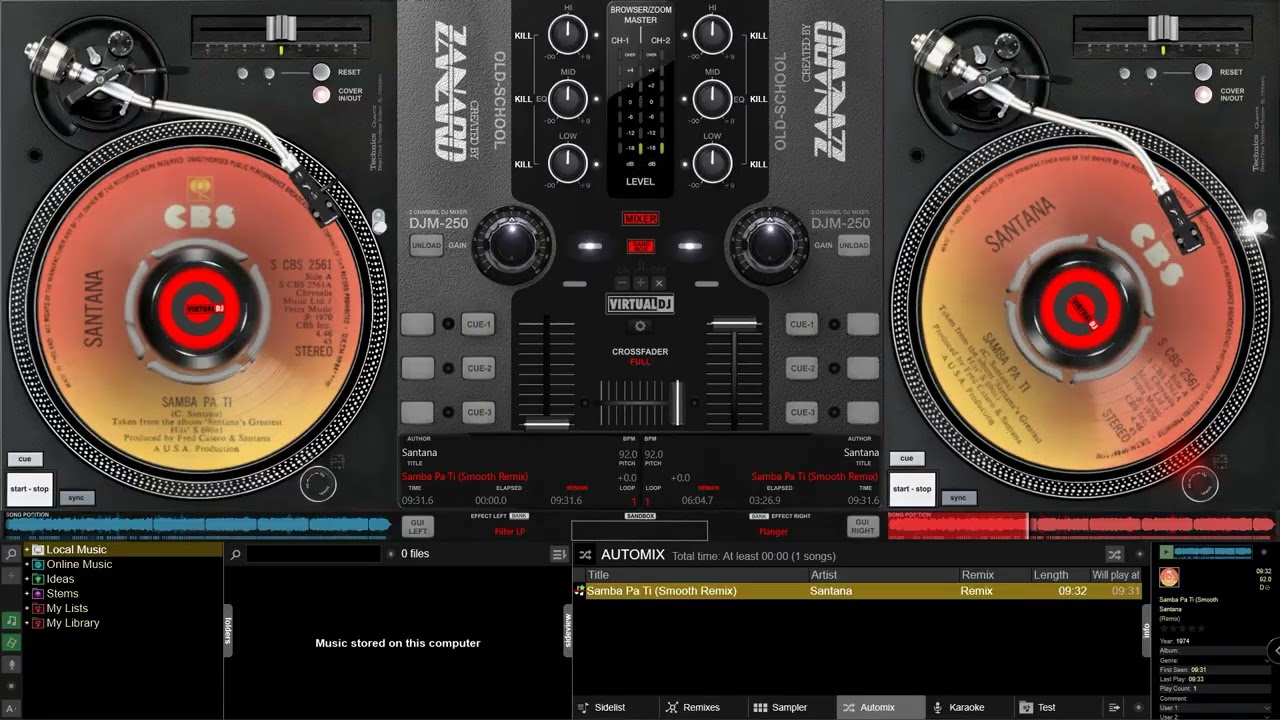This screenshot has height=720, width=1280.
Task: Click the right deck cue button
Action: 906,459
